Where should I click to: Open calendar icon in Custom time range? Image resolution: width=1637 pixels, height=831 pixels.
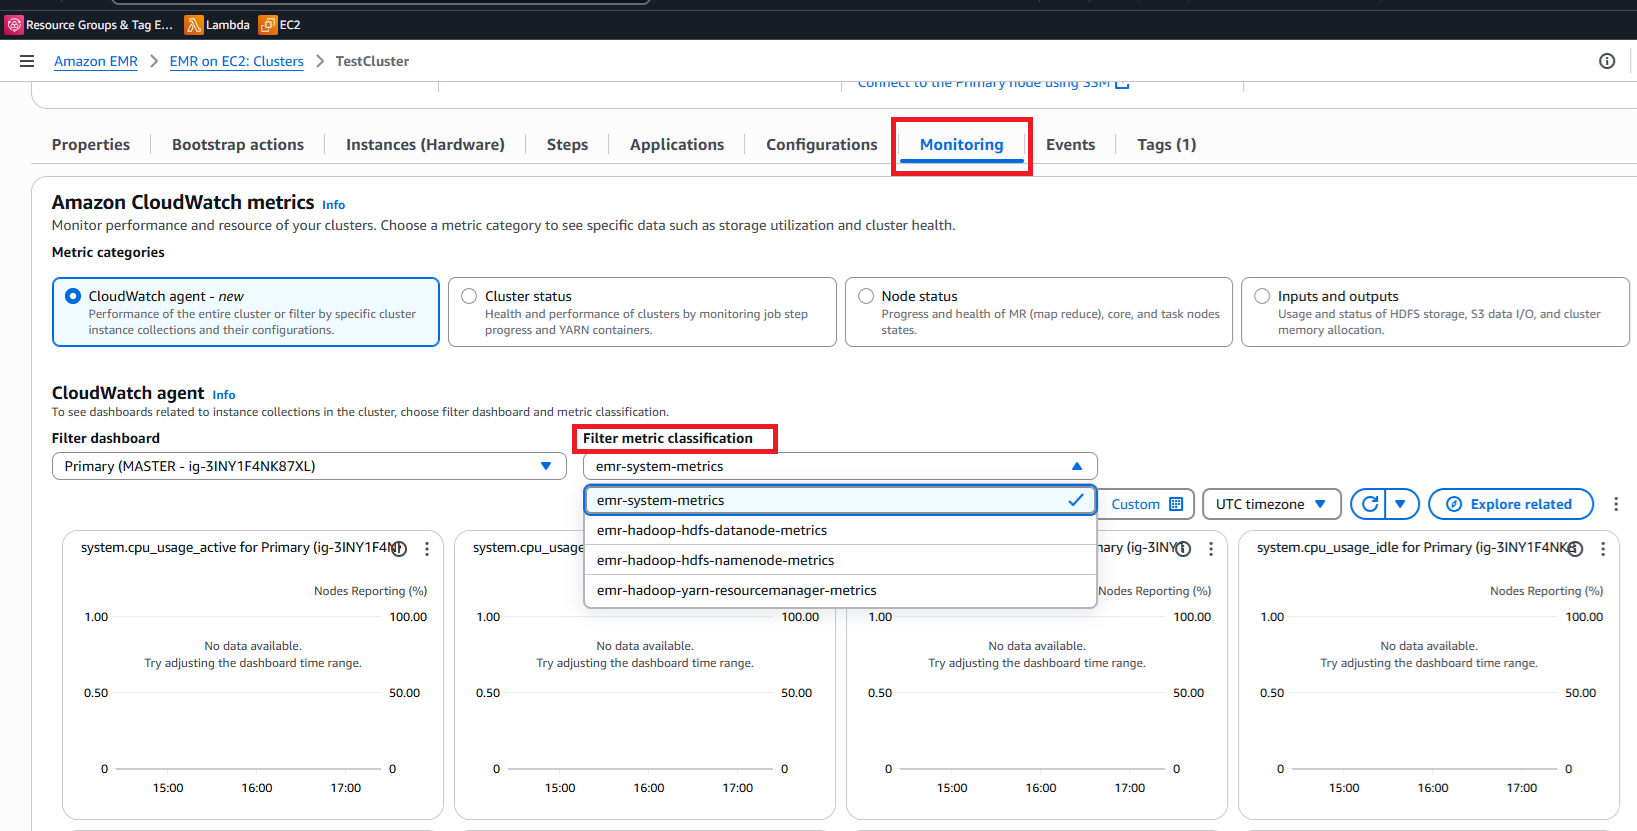tap(1176, 504)
